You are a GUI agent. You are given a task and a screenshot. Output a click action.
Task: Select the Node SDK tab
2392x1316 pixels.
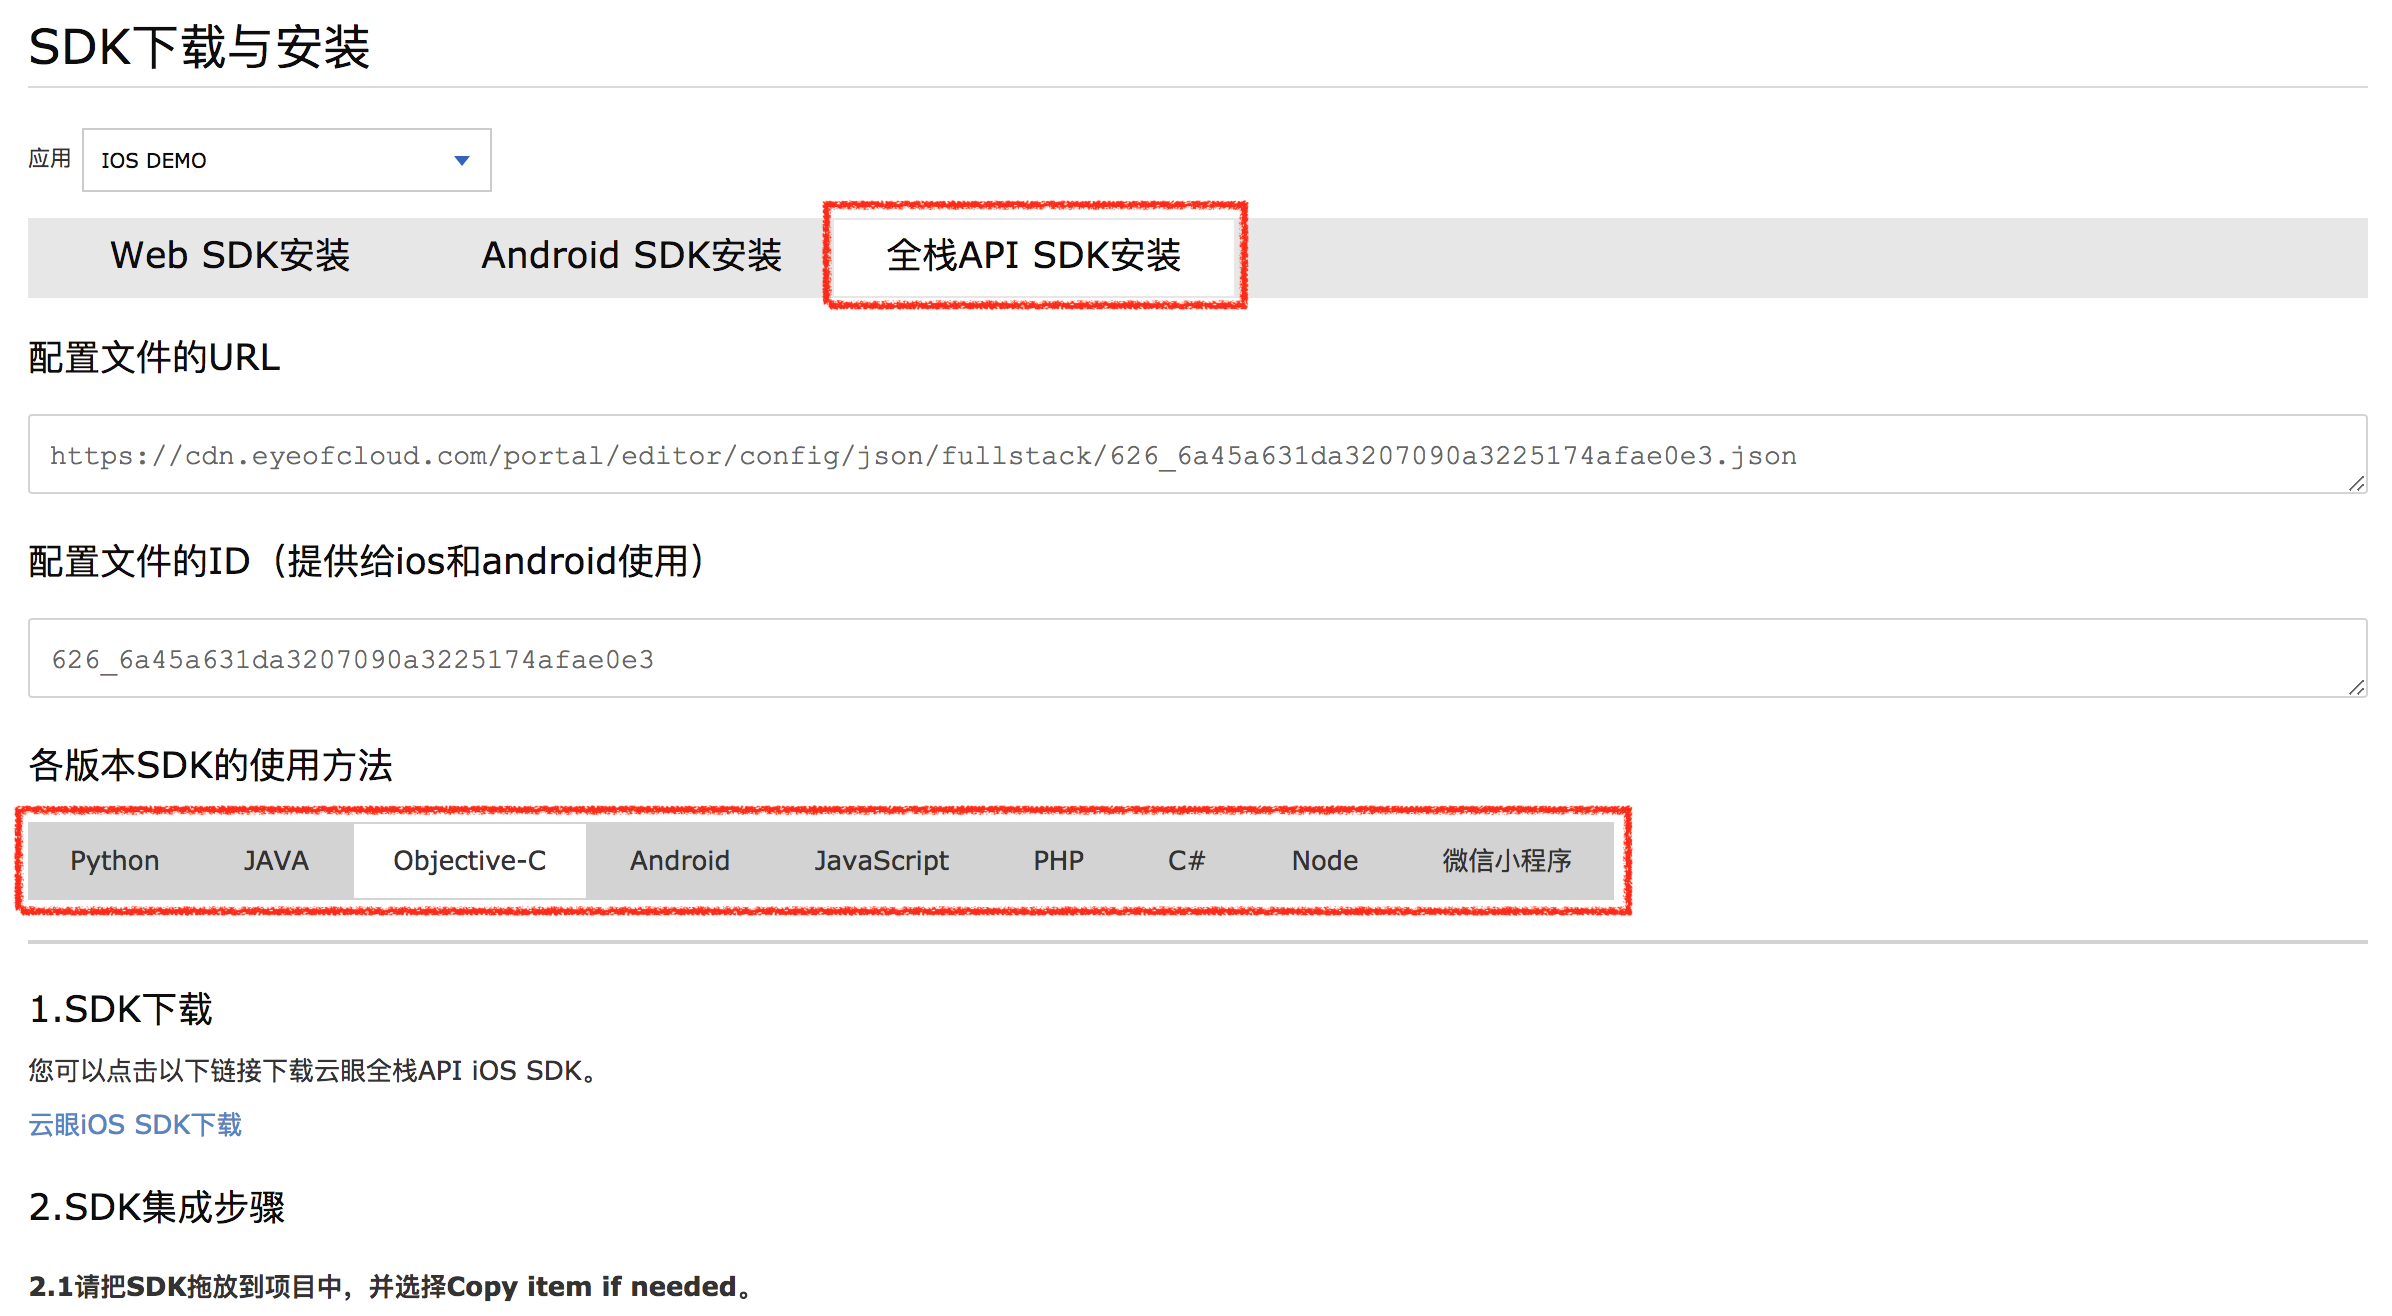(x=1325, y=860)
